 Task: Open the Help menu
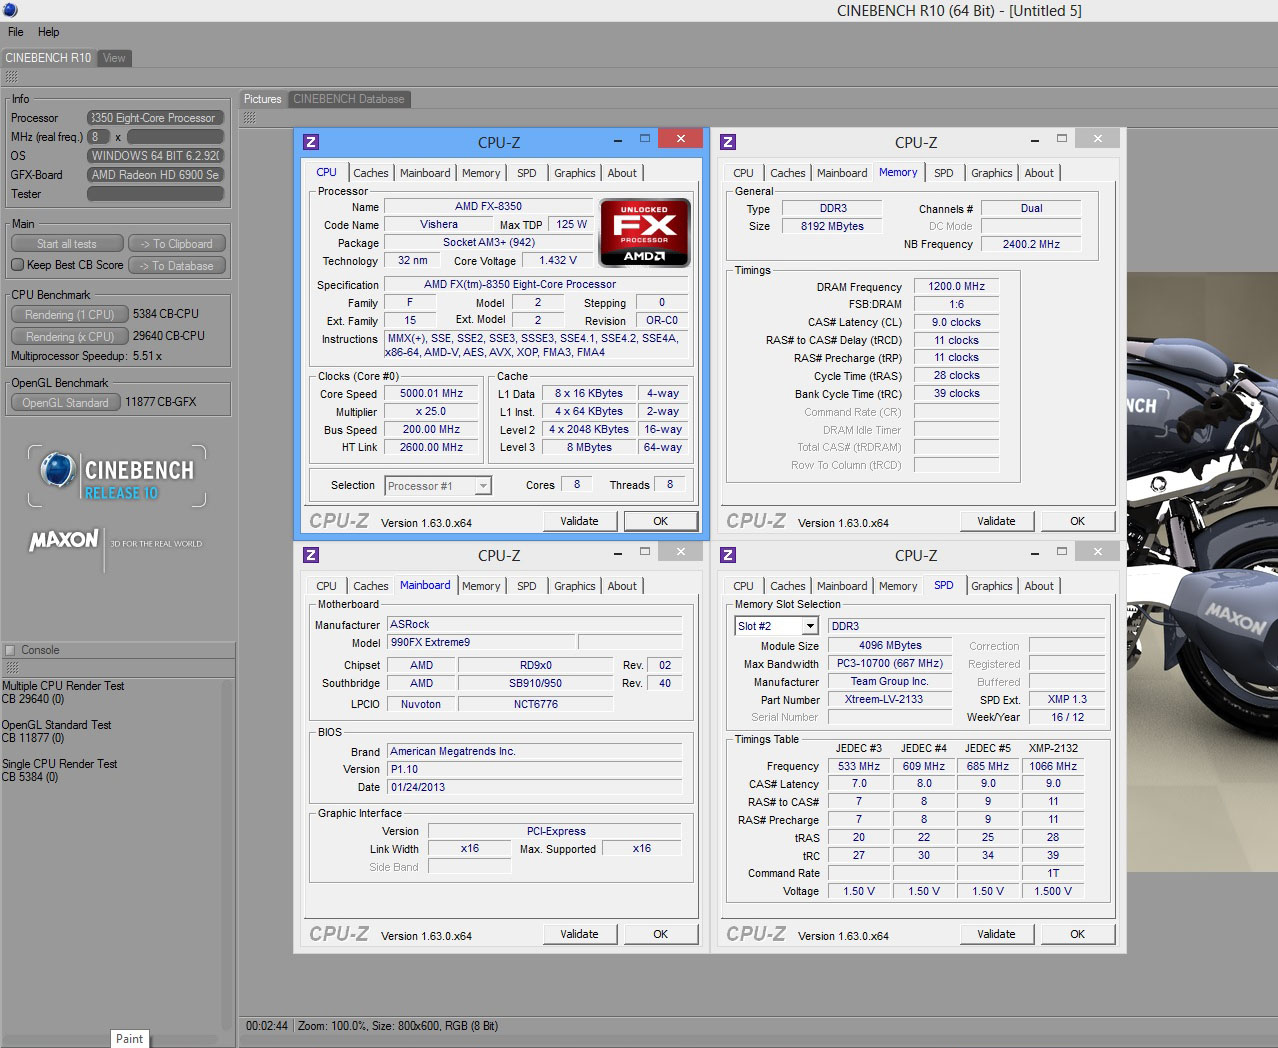click(48, 32)
